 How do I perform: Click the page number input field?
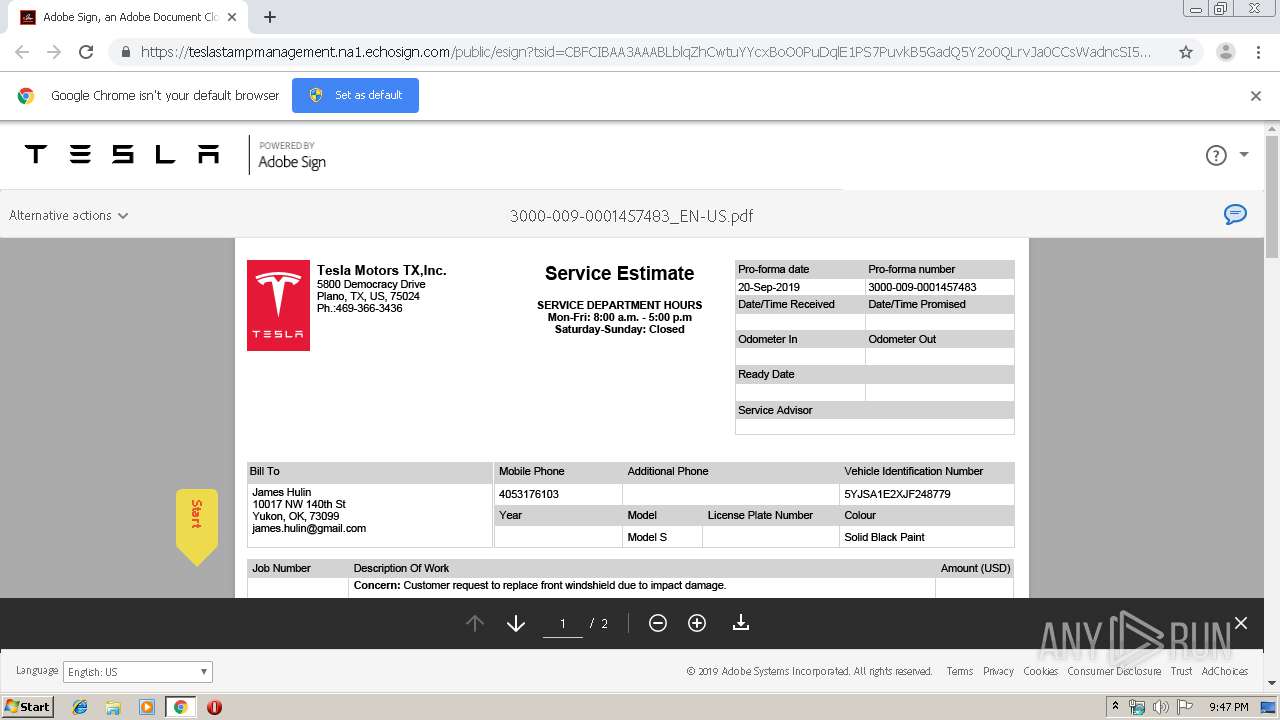(563, 623)
